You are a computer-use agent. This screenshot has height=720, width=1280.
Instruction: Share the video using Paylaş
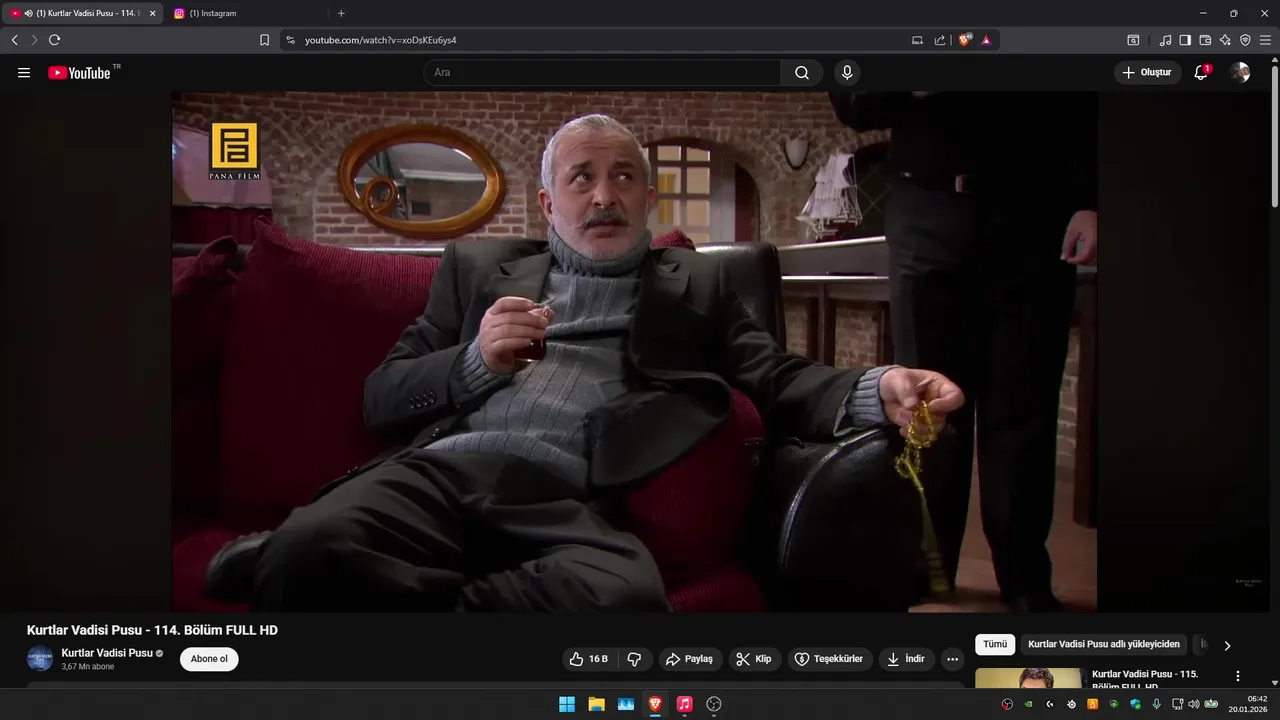pos(690,659)
